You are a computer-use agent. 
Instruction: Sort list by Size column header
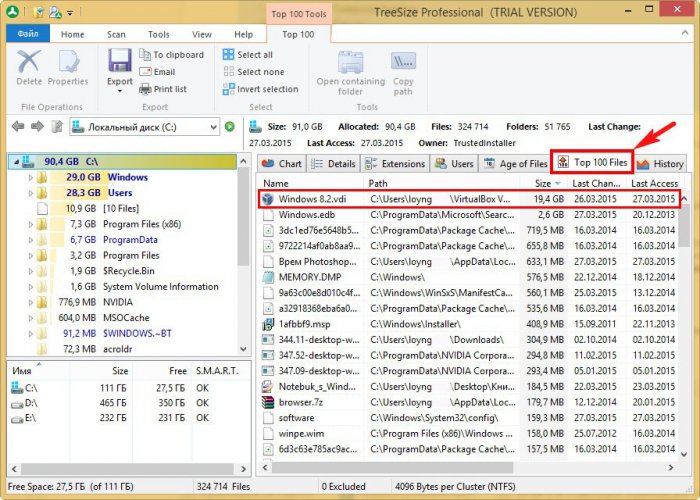tap(543, 184)
